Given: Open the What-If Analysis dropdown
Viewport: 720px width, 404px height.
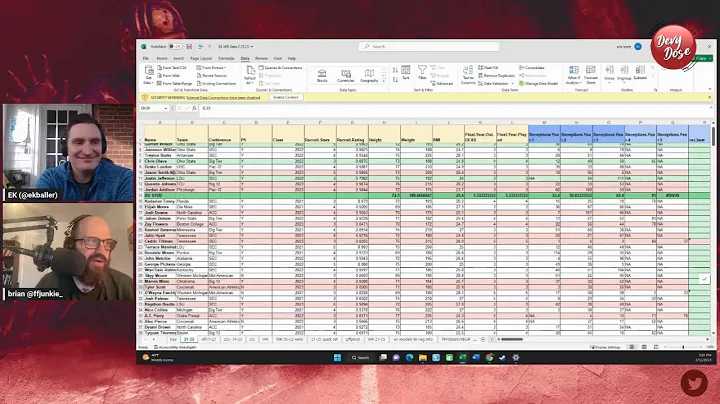Looking at the screenshot, I should [574, 75].
